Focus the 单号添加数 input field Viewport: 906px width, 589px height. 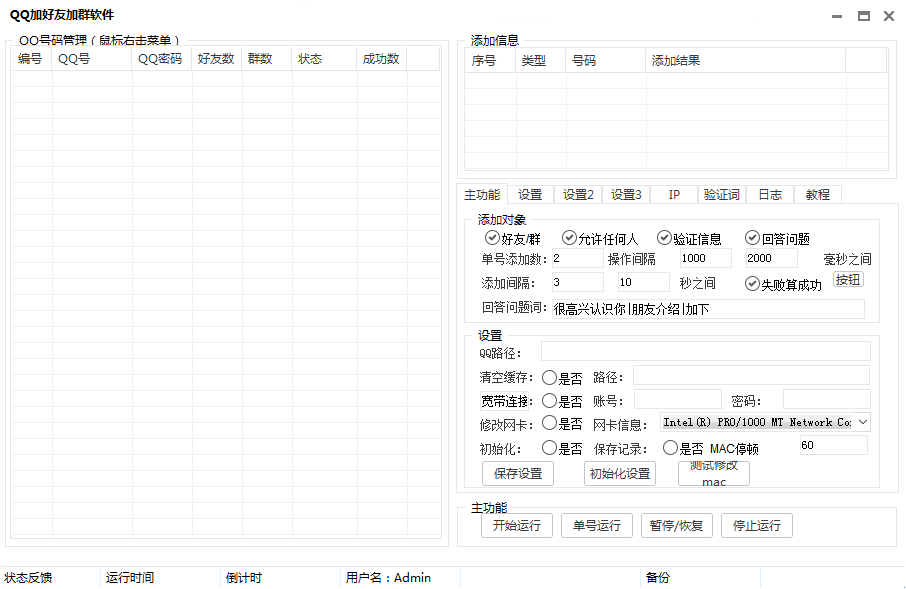pos(577,258)
